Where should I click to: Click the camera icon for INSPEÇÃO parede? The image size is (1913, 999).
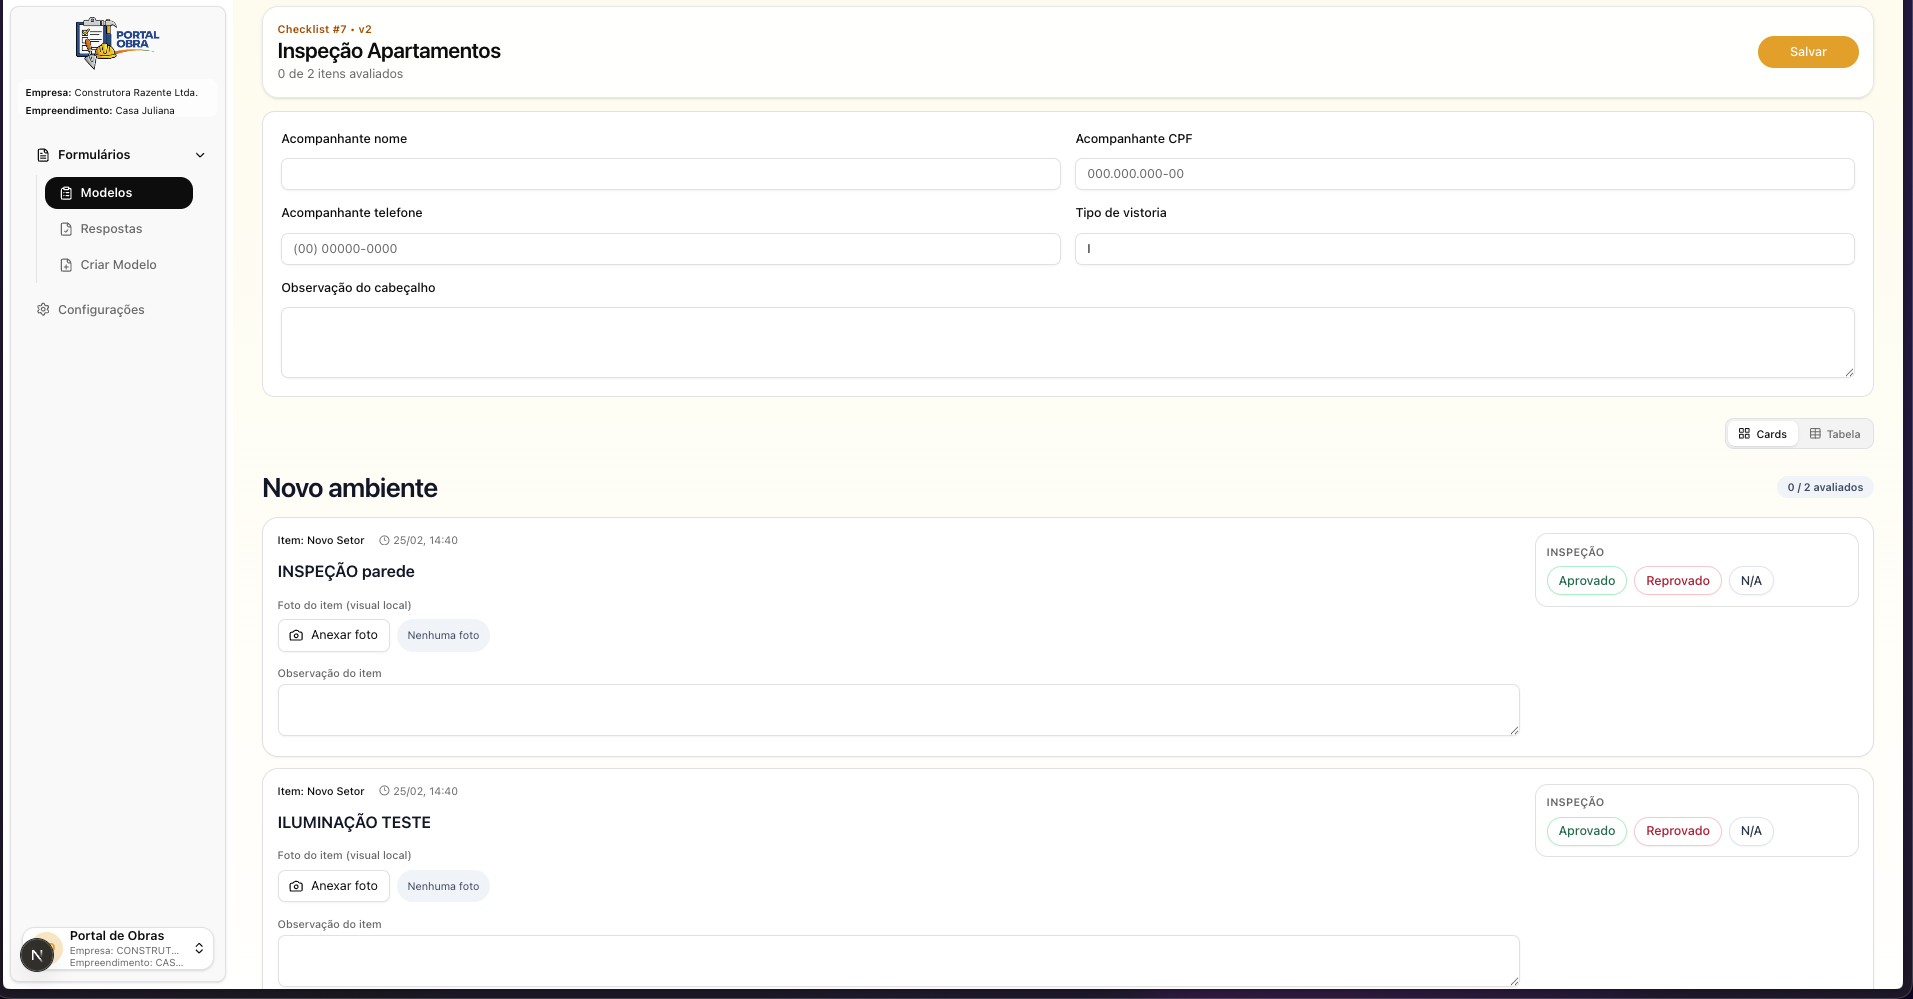click(x=296, y=635)
